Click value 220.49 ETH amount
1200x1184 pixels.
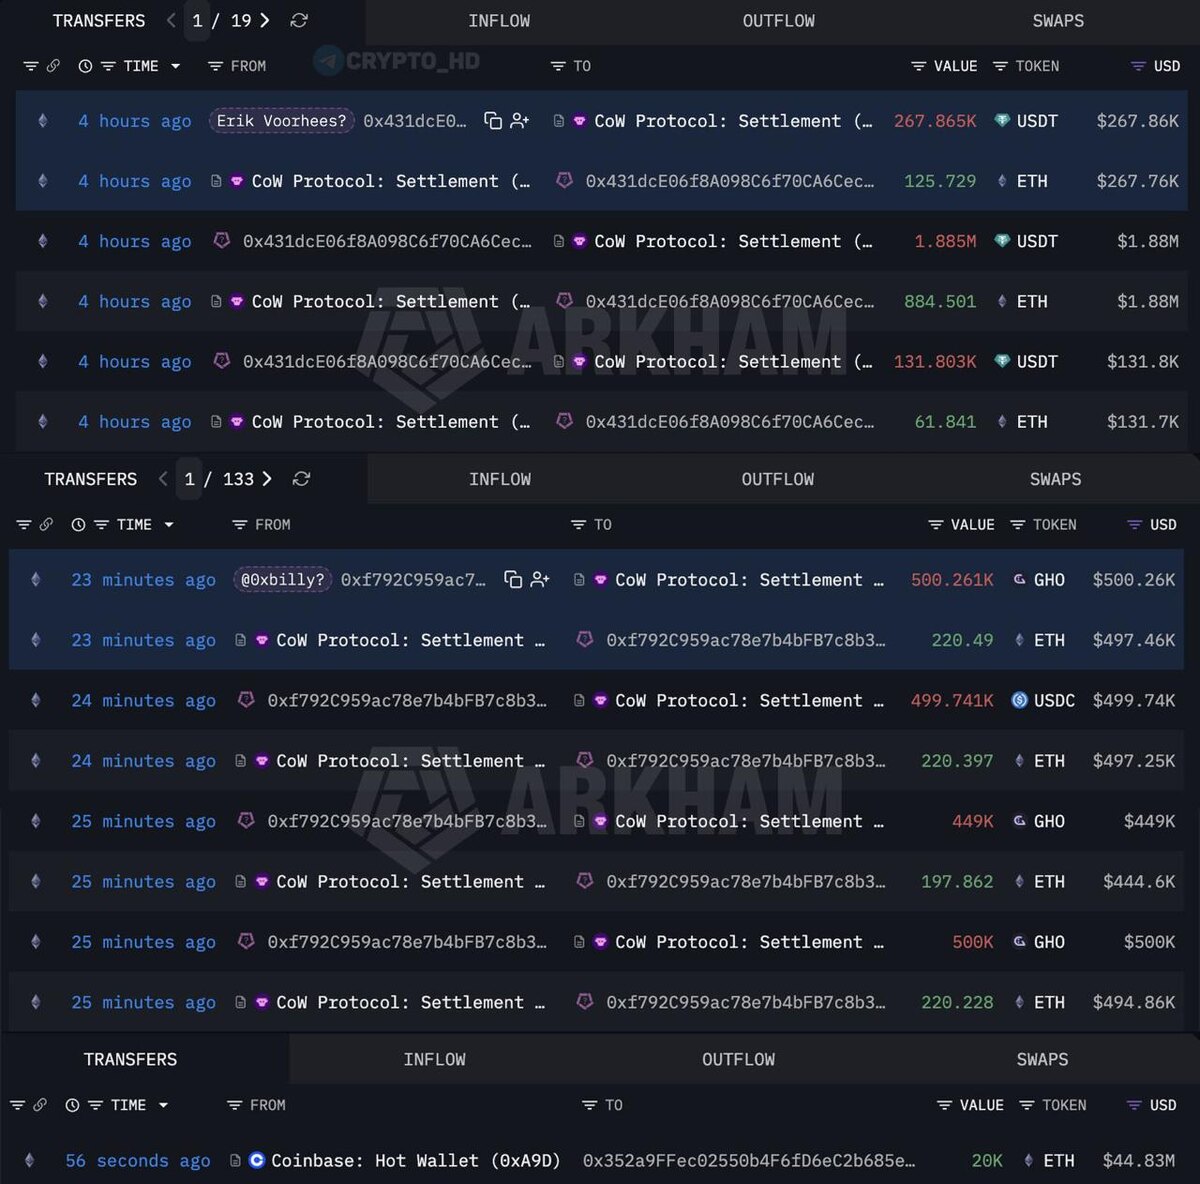click(962, 640)
